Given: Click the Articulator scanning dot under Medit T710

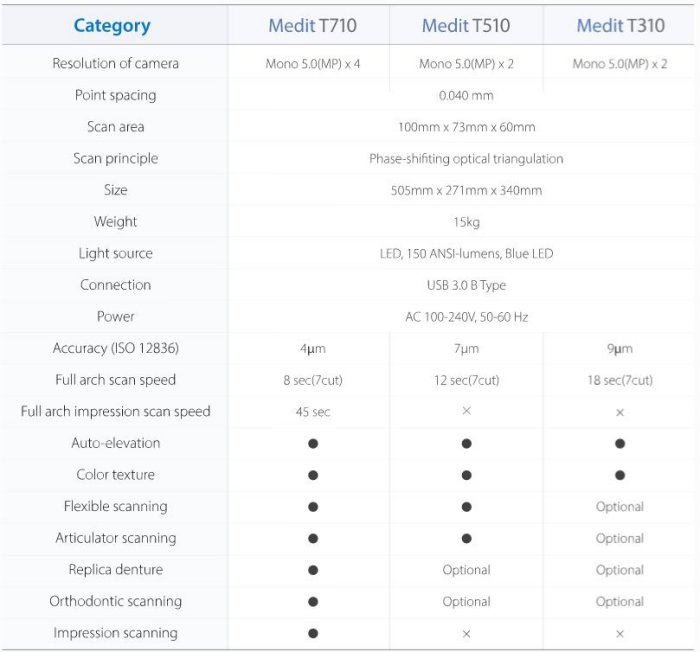Looking at the screenshot, I should tap(313, 538).
